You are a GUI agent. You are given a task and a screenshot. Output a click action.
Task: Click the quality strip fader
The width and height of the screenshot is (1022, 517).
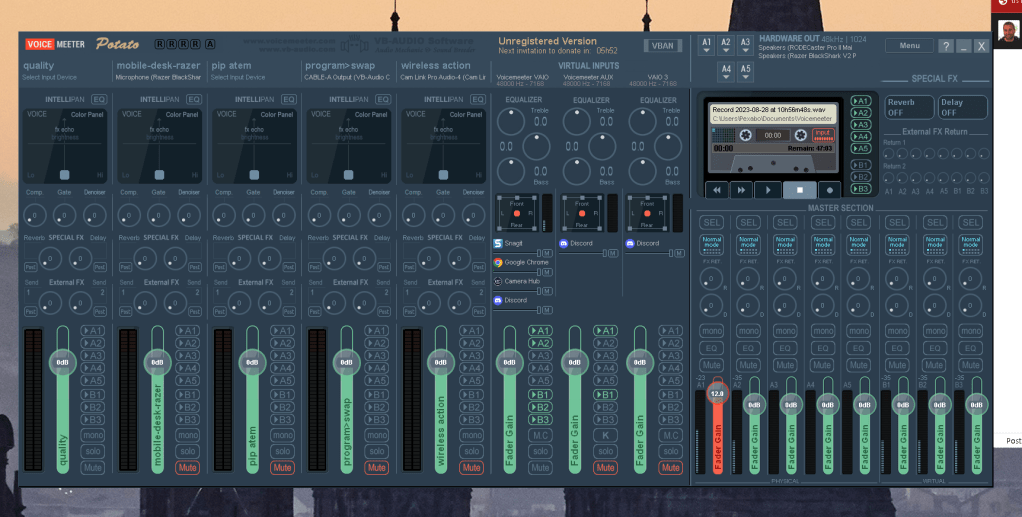pyautogui.click(x=63, y=362)
